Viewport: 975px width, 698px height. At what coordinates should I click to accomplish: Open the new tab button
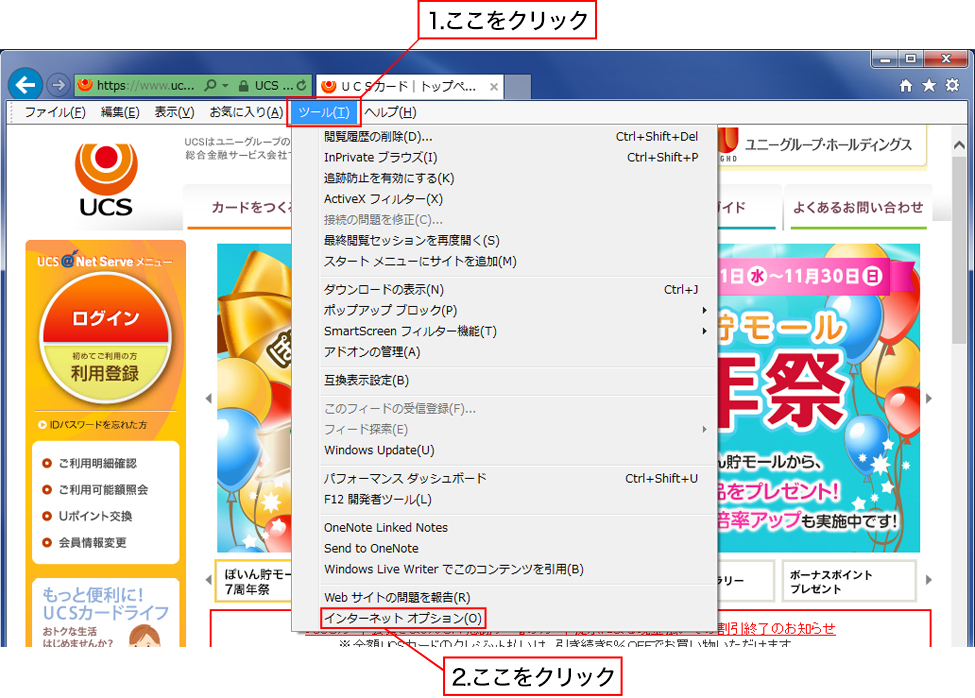(x=517, y=87)
